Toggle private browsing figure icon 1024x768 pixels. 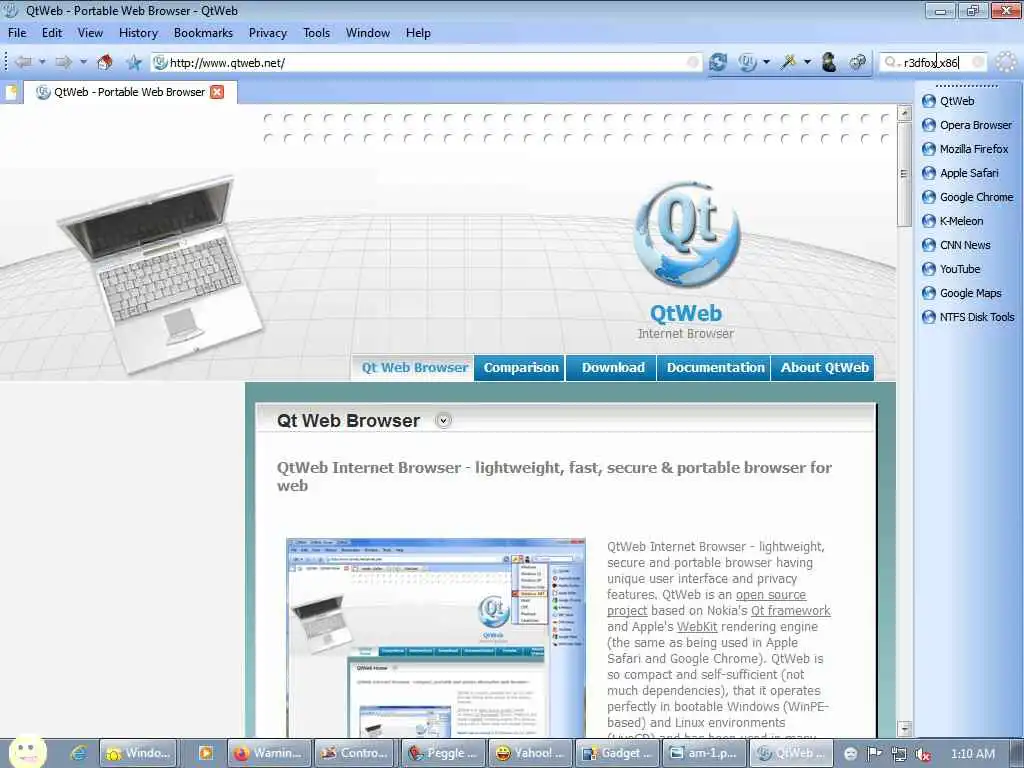(829, 63)
